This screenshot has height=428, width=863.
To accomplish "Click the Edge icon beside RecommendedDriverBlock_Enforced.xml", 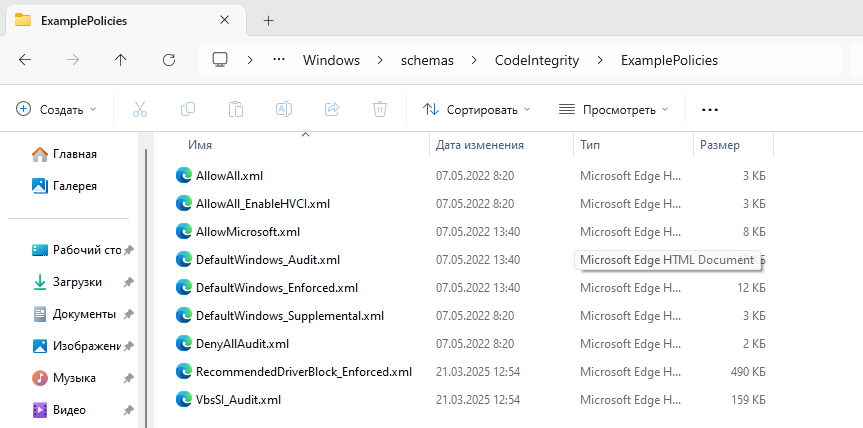I will [183, 372].
